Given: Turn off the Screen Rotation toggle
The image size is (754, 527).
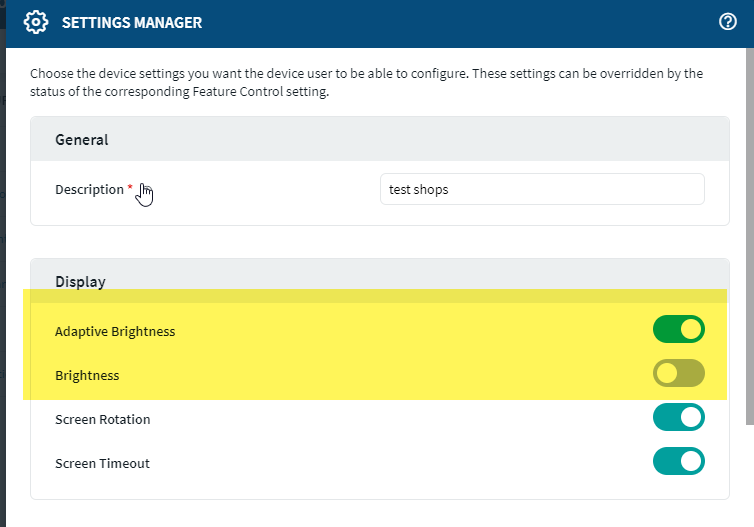Looking at the screenshot, I should [679, 418].
